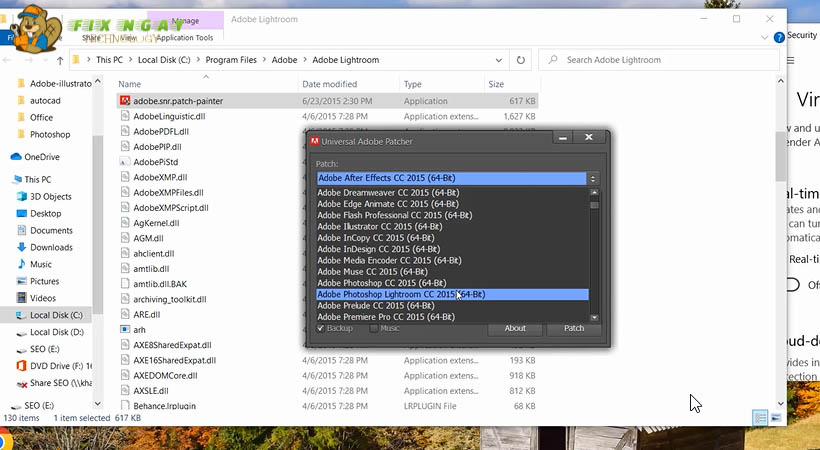Screen dimensions: 820x450
Task: Open the Patch product combo box
Action: coord(458,178)
